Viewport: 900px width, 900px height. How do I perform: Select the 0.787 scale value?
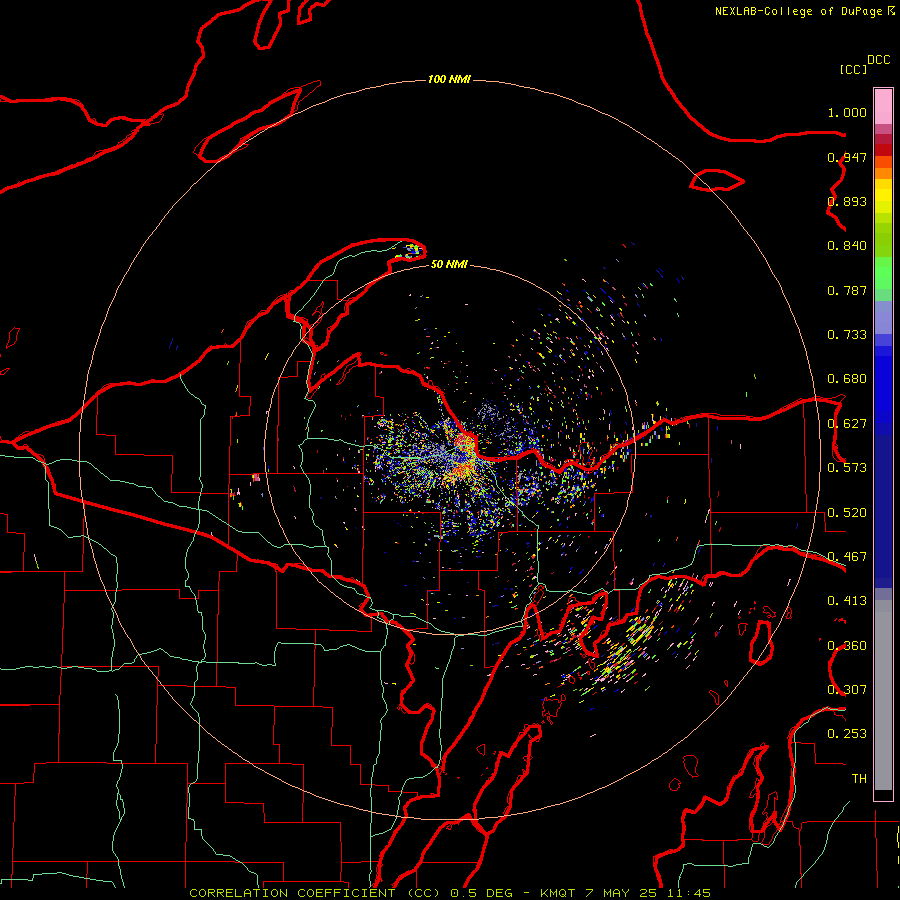pos(847,290)
